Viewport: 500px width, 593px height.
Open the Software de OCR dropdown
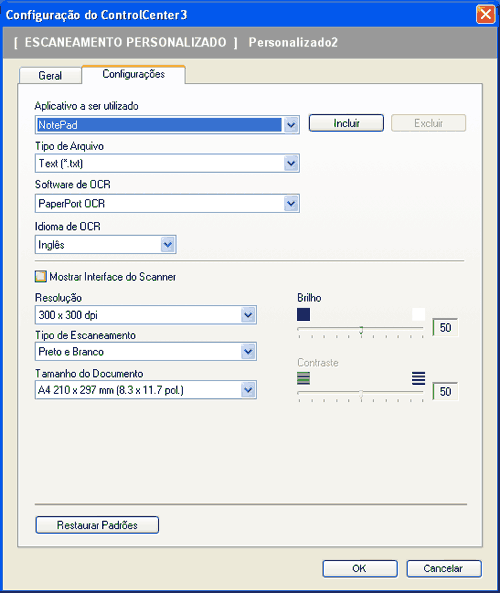tap(291, 203)
